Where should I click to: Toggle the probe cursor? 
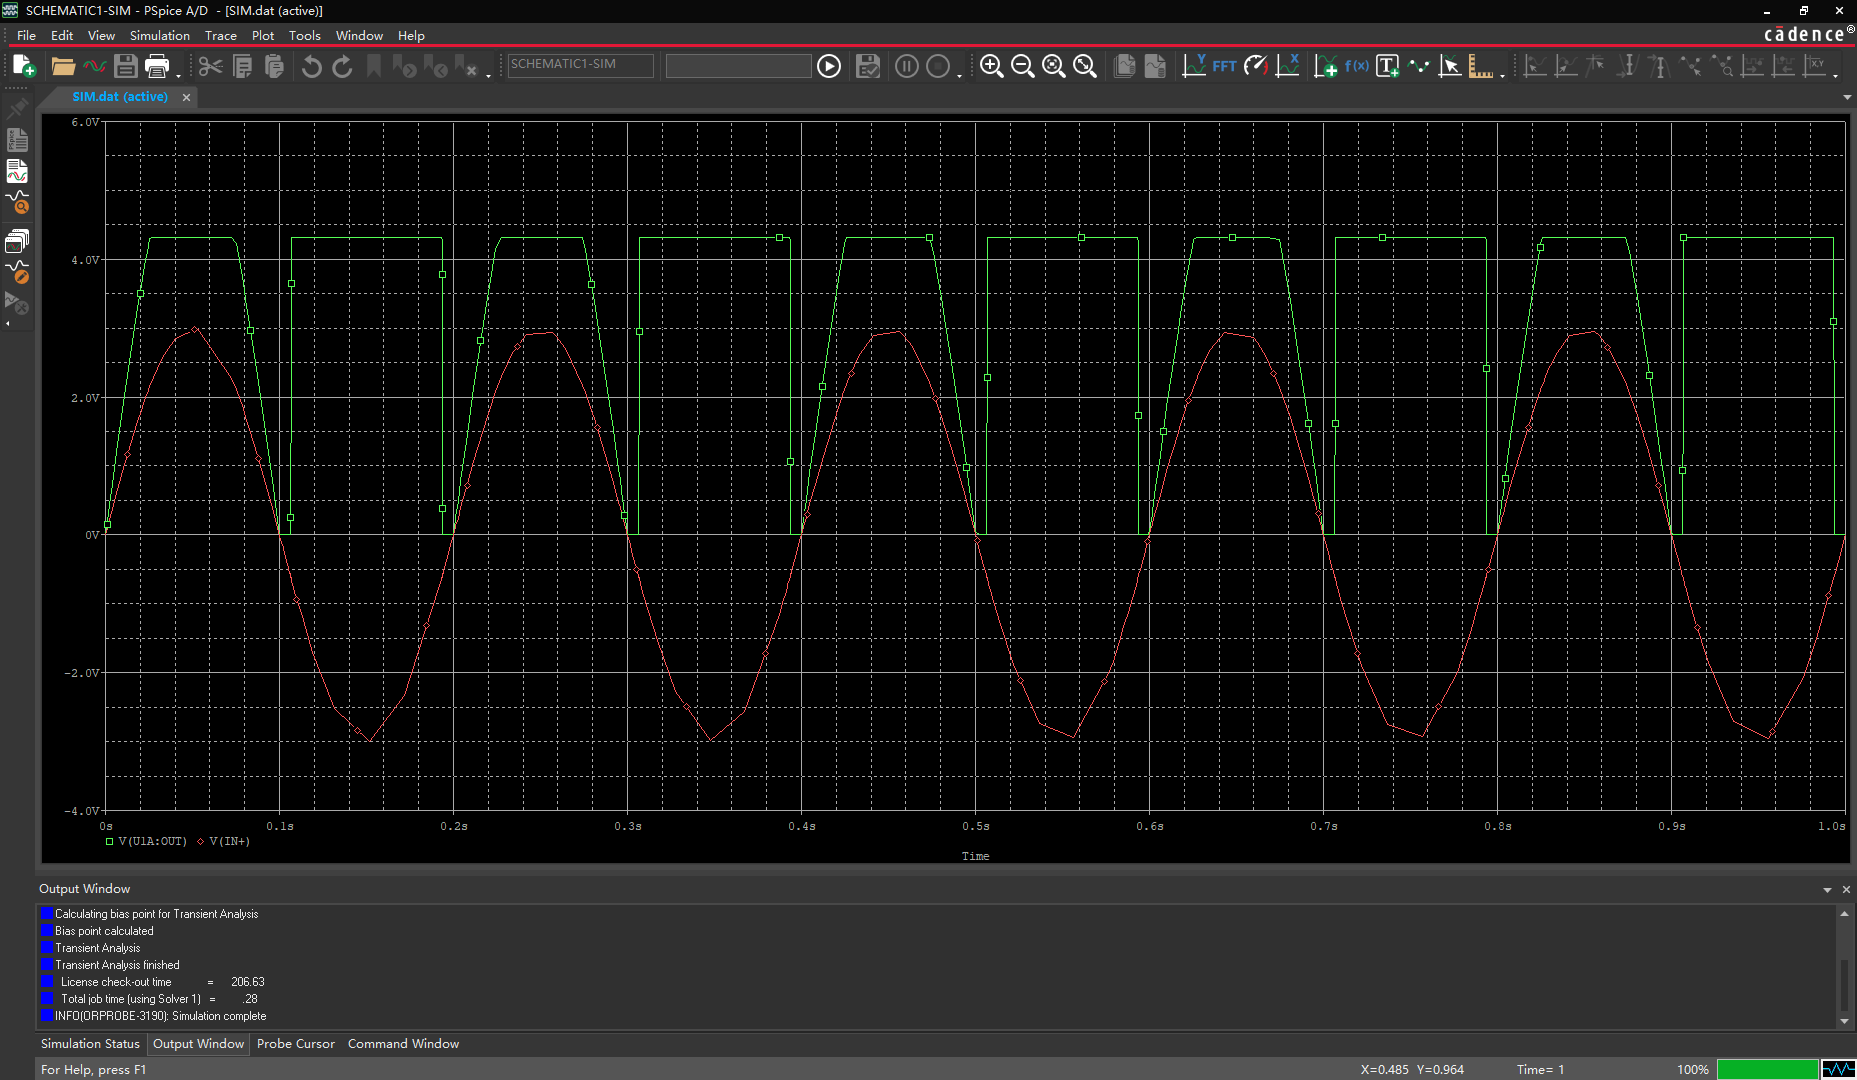[1450, 66]
